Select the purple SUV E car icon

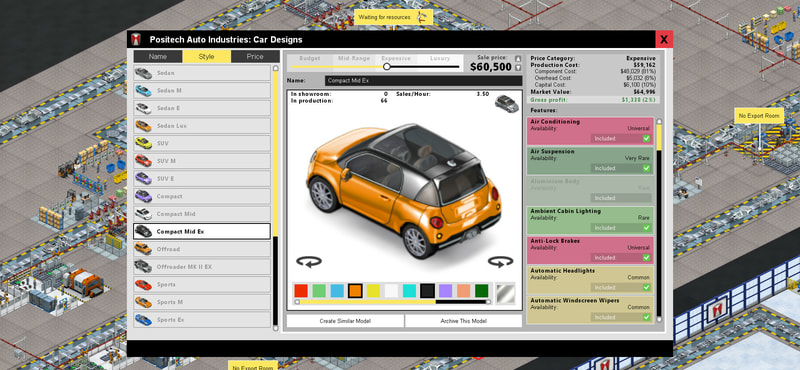[x=143, y=179]
